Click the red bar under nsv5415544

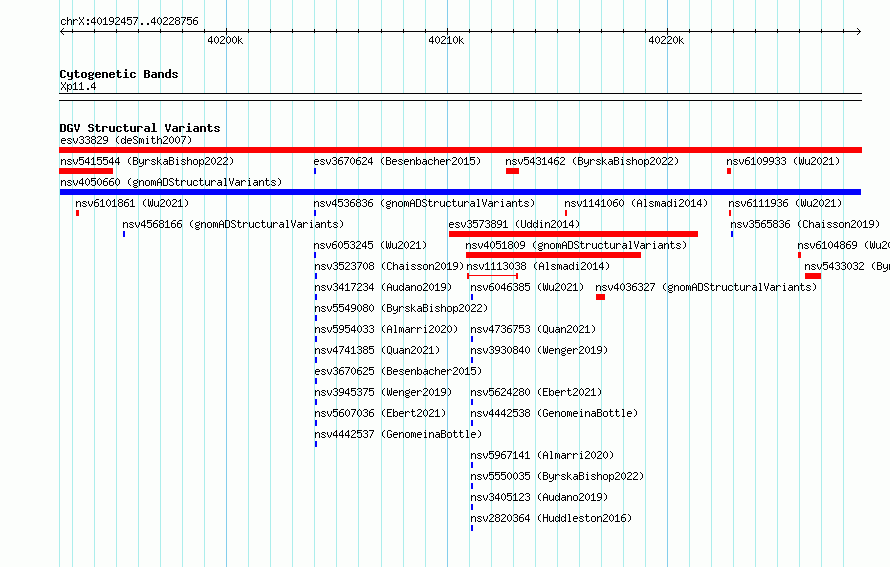tap(86, 171)
